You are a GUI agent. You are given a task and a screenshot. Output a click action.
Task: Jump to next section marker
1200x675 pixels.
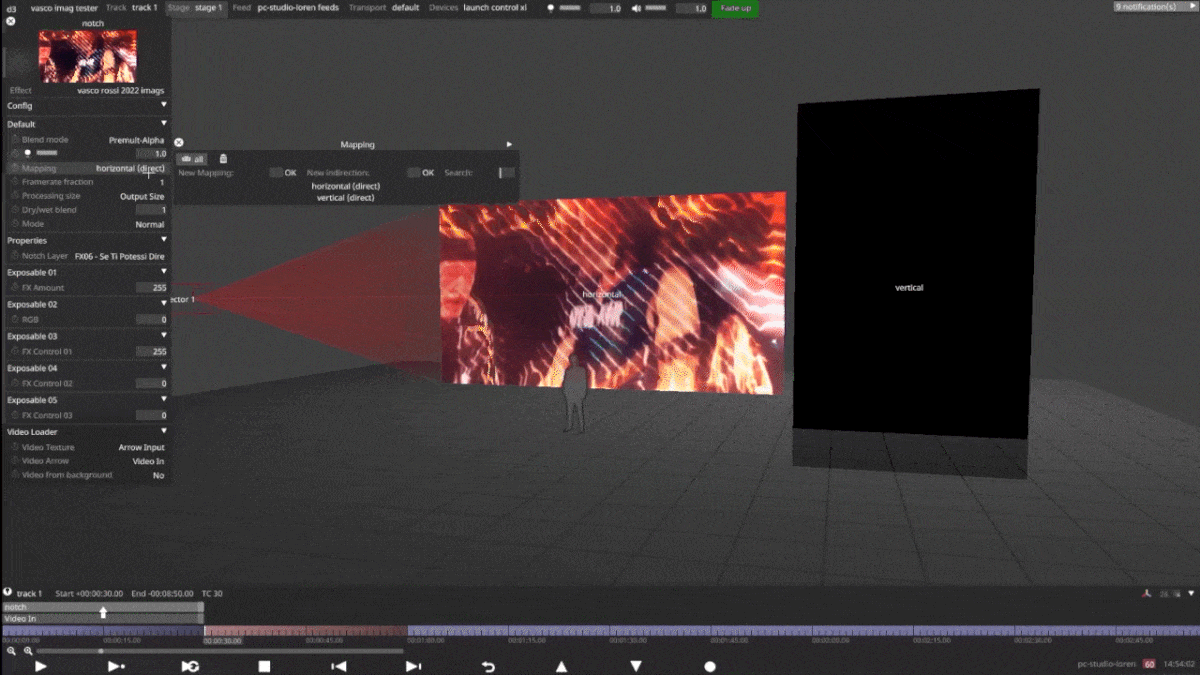point(413,666)
